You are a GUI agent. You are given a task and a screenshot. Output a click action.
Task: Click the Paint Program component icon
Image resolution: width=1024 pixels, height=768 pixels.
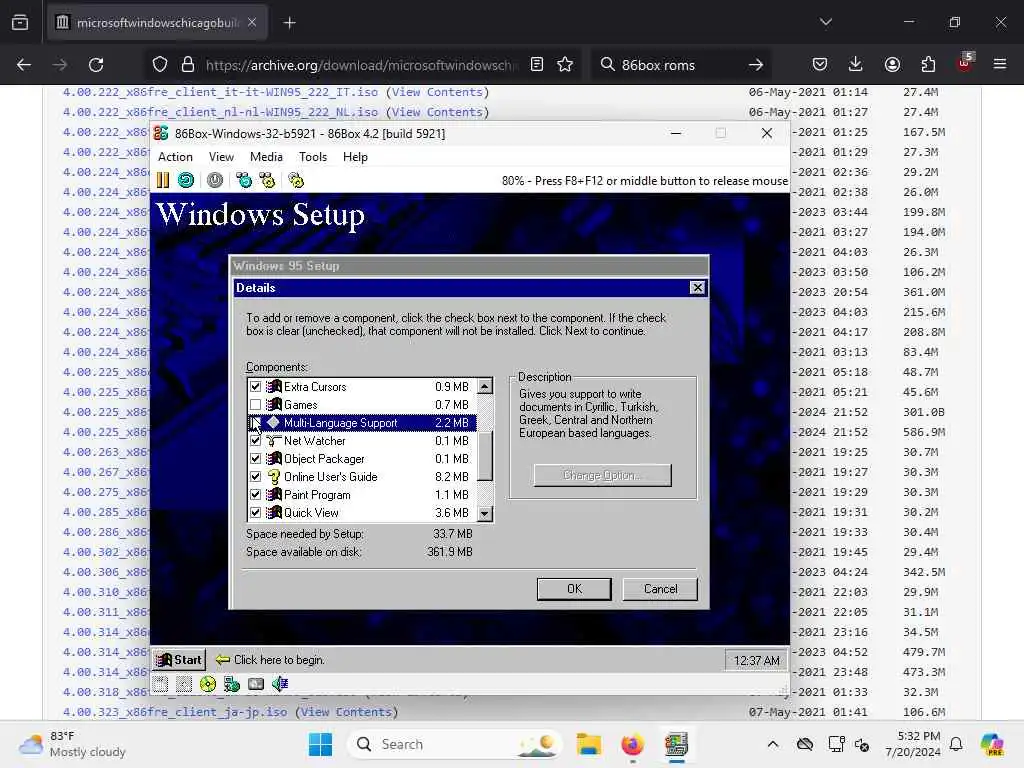(x=274, y=494)
